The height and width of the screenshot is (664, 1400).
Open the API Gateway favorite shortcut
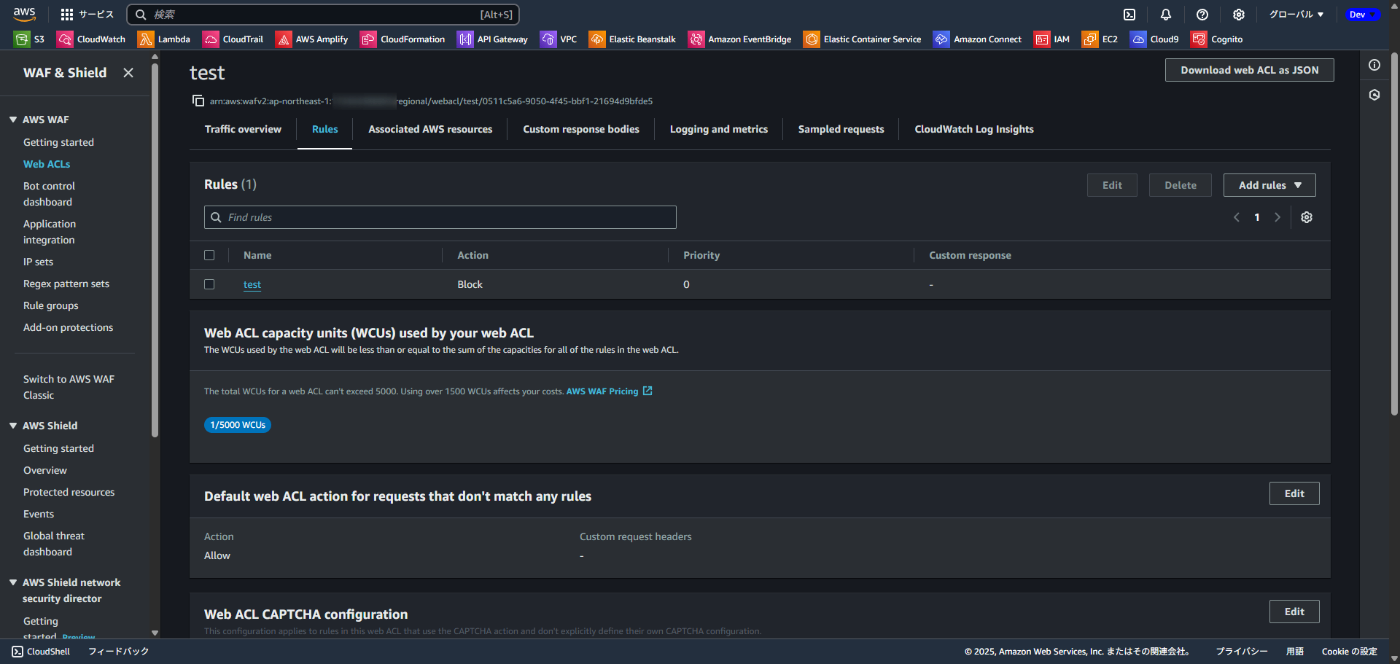(x=493, y=39)
